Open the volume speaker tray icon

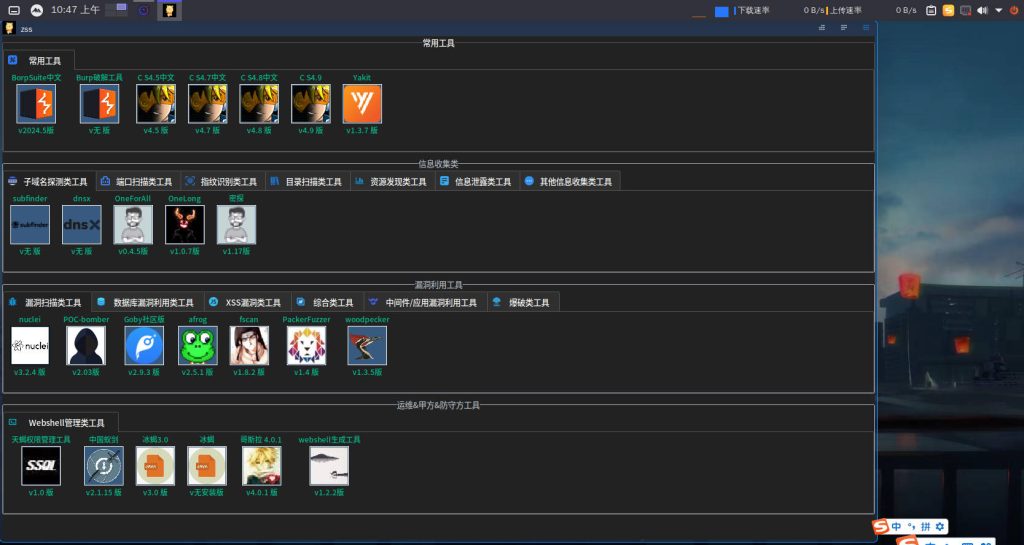pyautogui.click(x=982, y=10)
